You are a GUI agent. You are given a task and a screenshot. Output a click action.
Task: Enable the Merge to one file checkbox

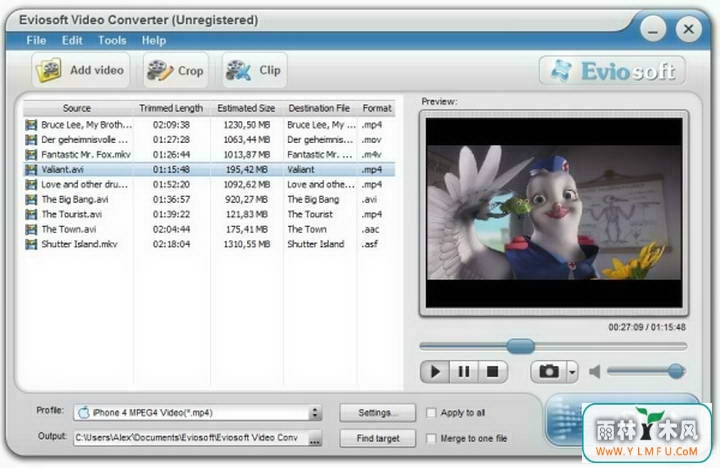point(431,439)
